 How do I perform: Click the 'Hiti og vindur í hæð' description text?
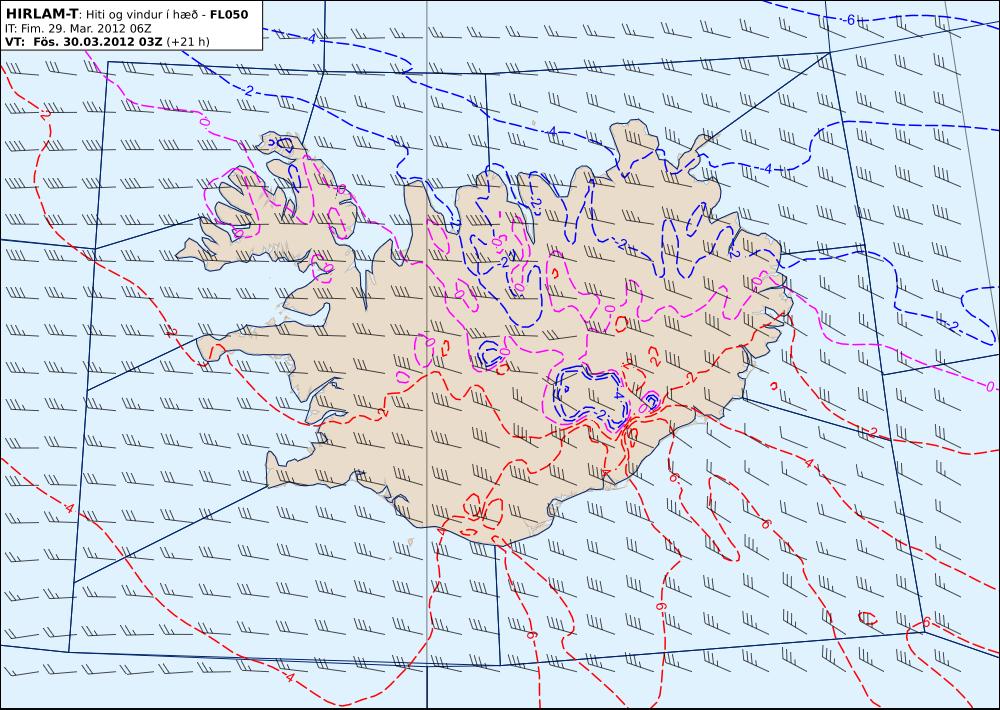pos(141,15)
